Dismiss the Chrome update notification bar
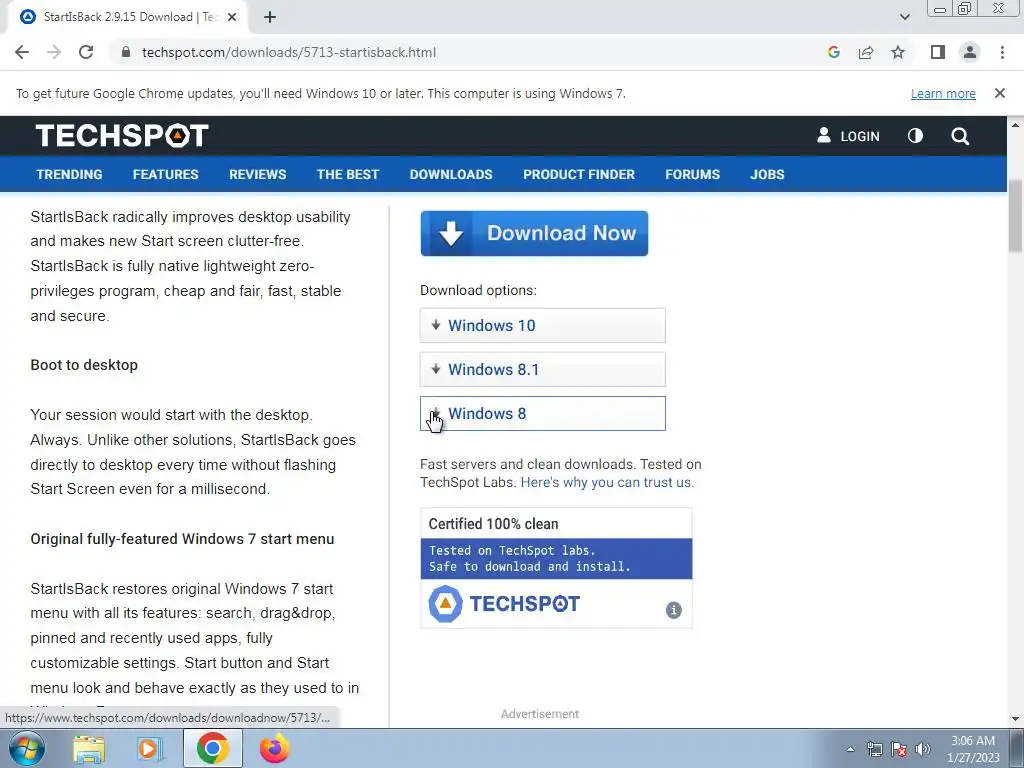This screenshot has width=1024, height=768. pos(999,93)
